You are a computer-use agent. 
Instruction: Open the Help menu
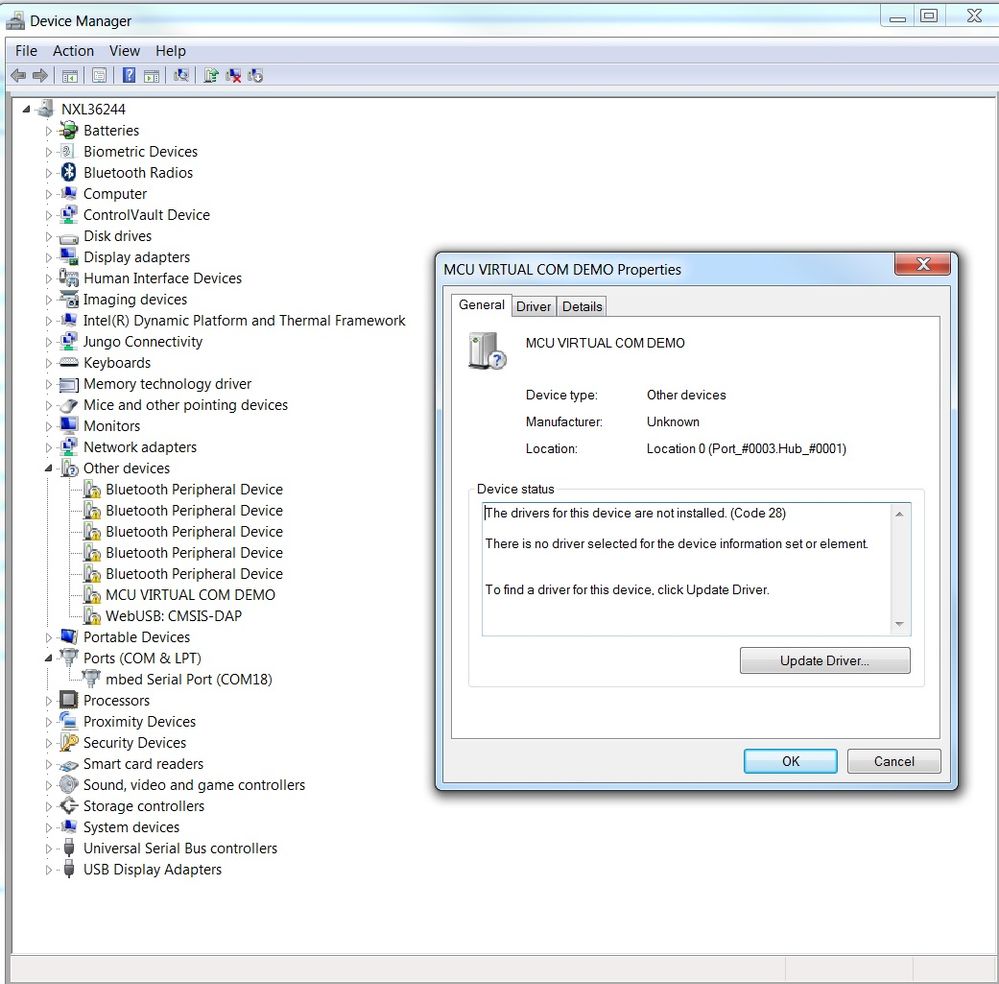pos(171,51)
